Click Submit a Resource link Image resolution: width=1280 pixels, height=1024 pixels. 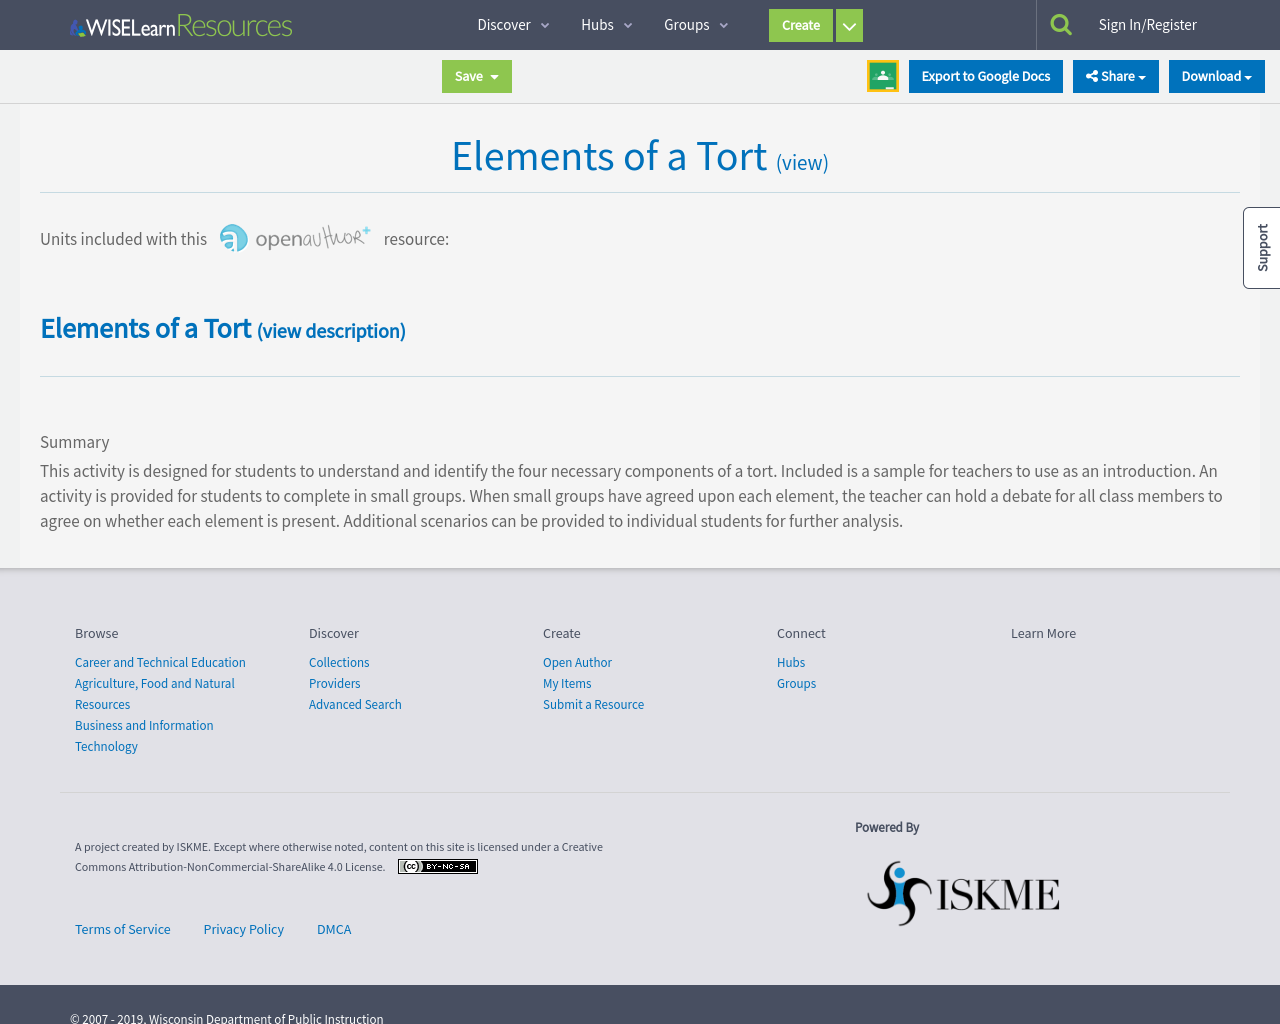point(593,704)
